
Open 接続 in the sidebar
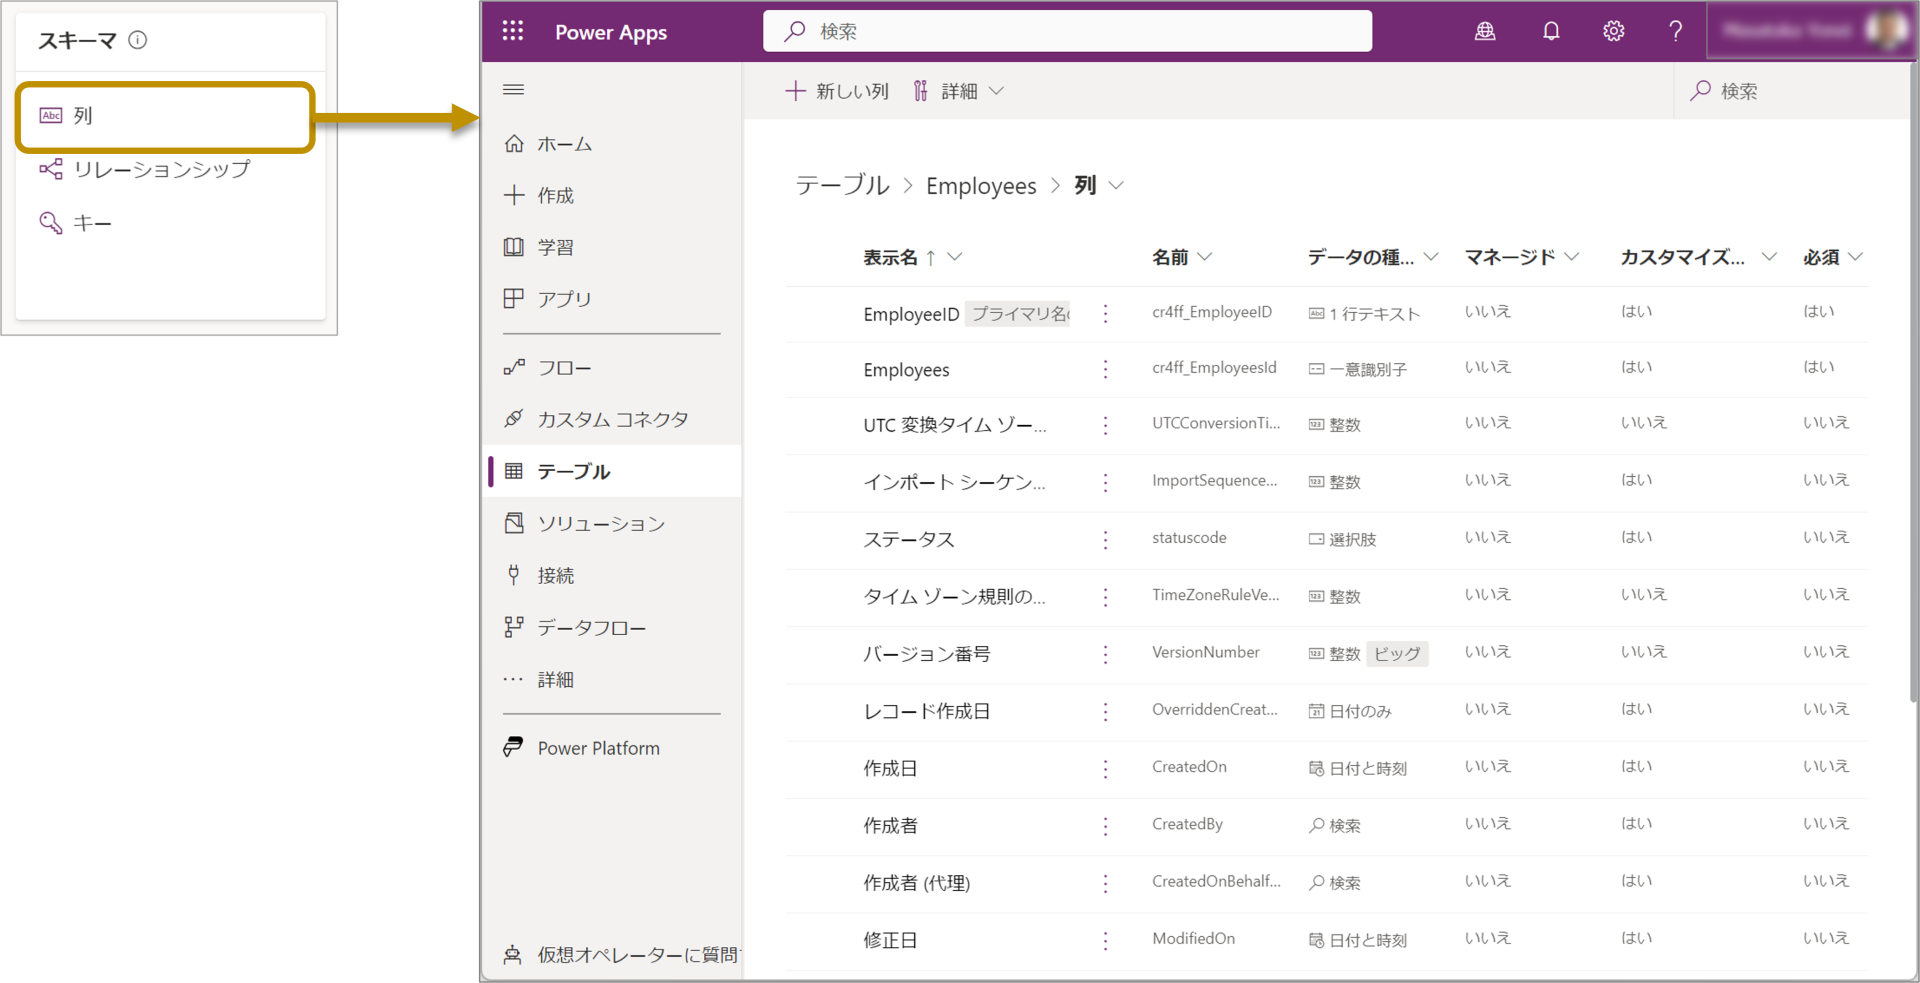coord(612,576)
